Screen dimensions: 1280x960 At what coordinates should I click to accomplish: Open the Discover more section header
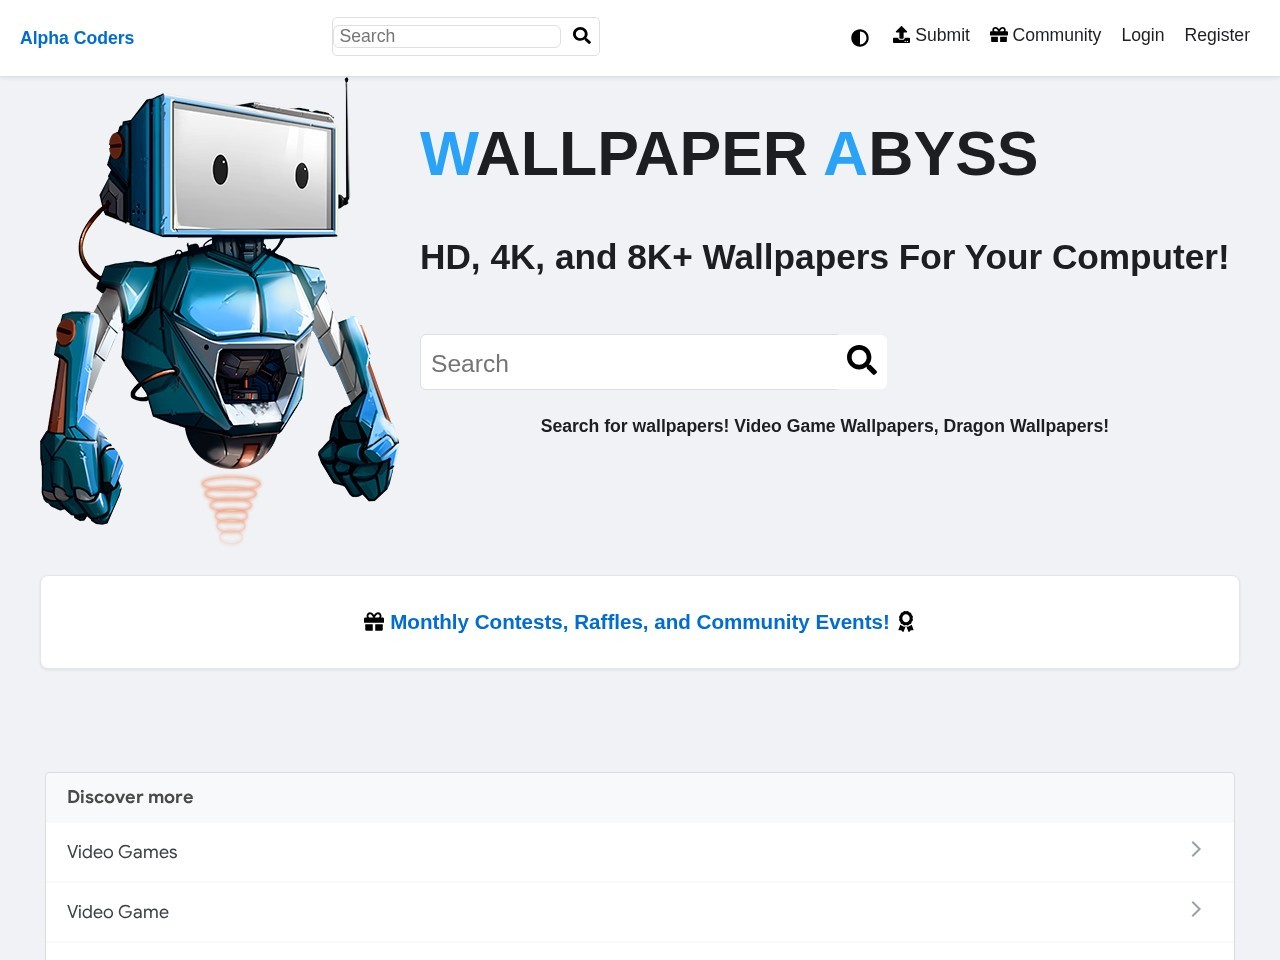point(130,797)
